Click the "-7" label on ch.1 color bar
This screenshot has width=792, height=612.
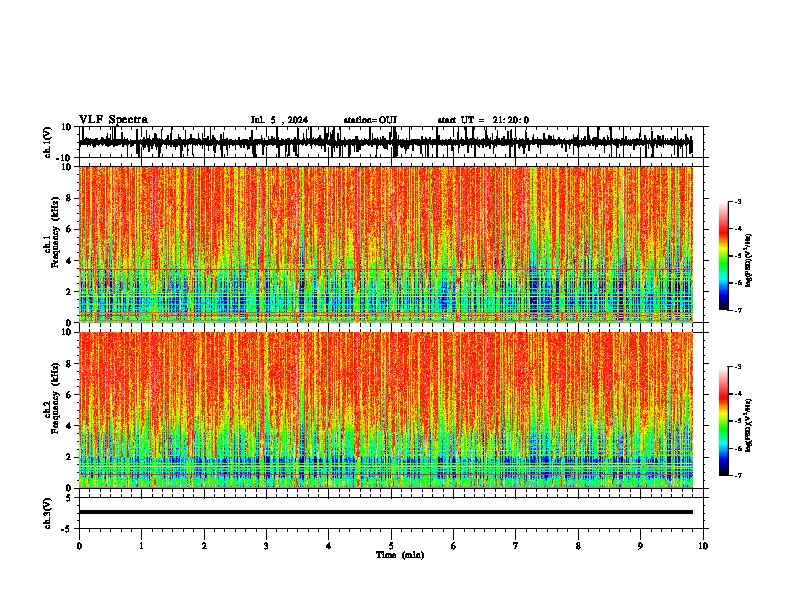coord(737,310)
